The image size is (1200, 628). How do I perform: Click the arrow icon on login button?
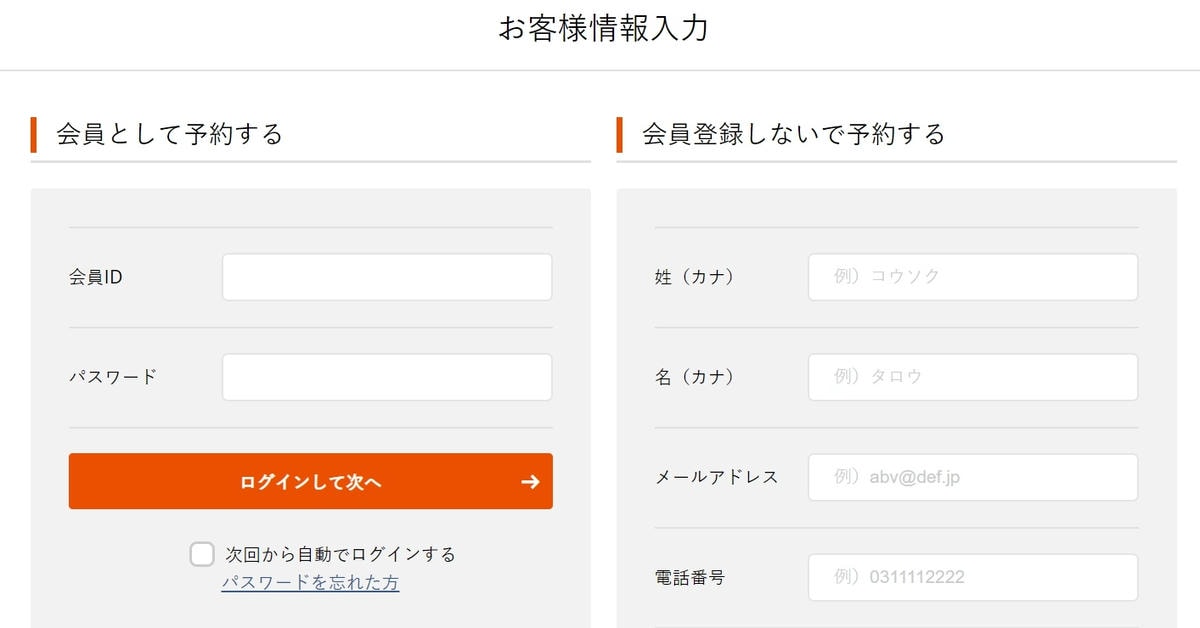[x=530, y=482]
